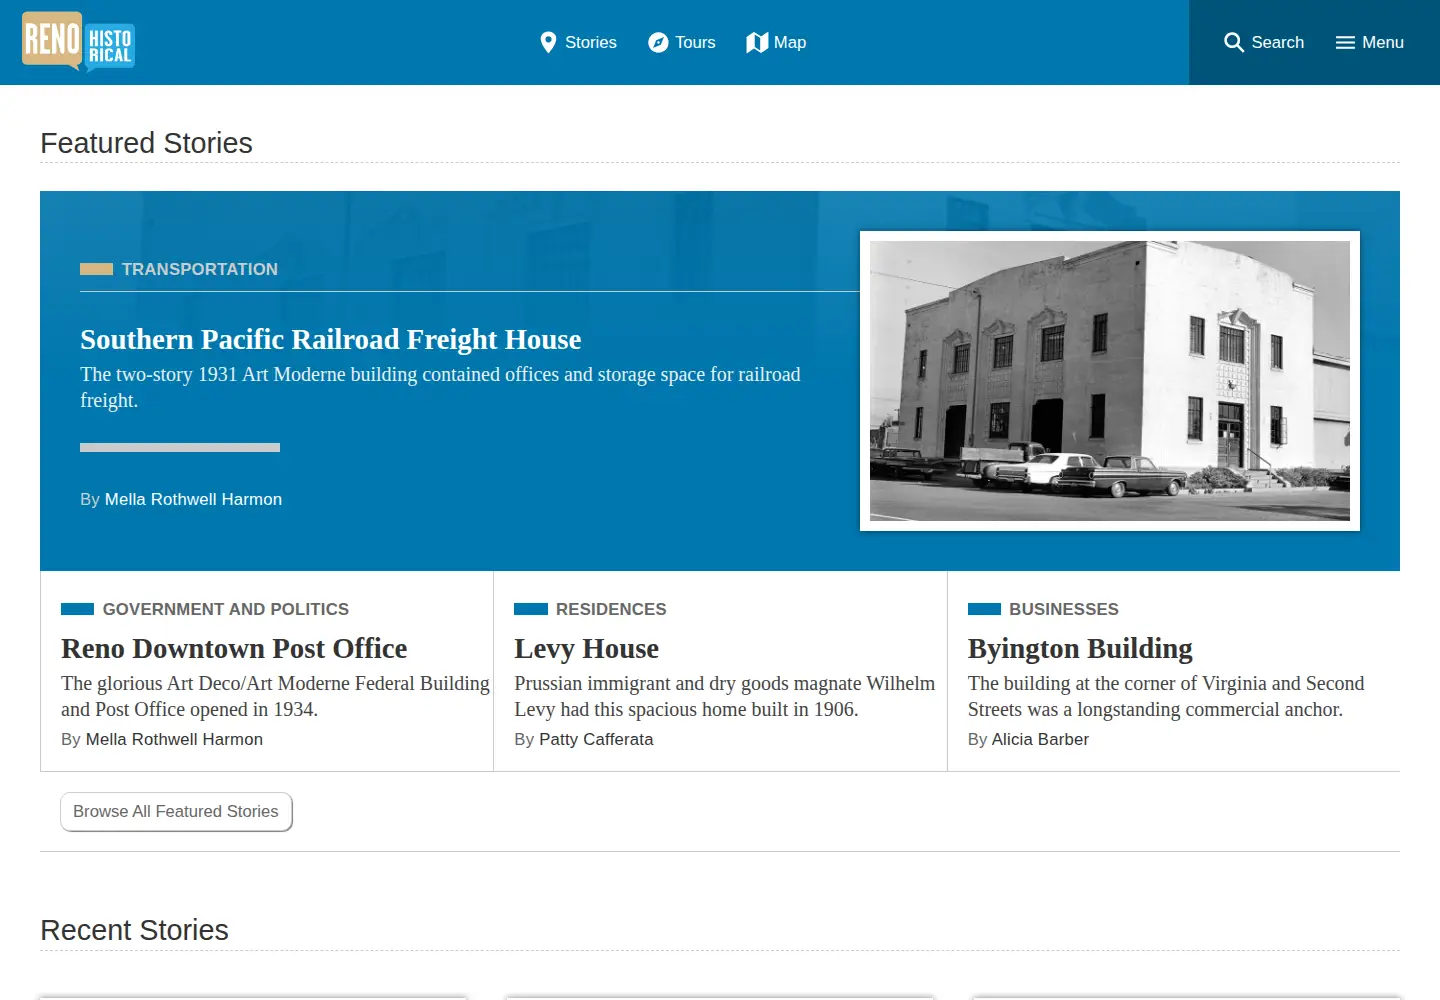
Task: Click the Featured Stories heading
Action: point(146,143)
